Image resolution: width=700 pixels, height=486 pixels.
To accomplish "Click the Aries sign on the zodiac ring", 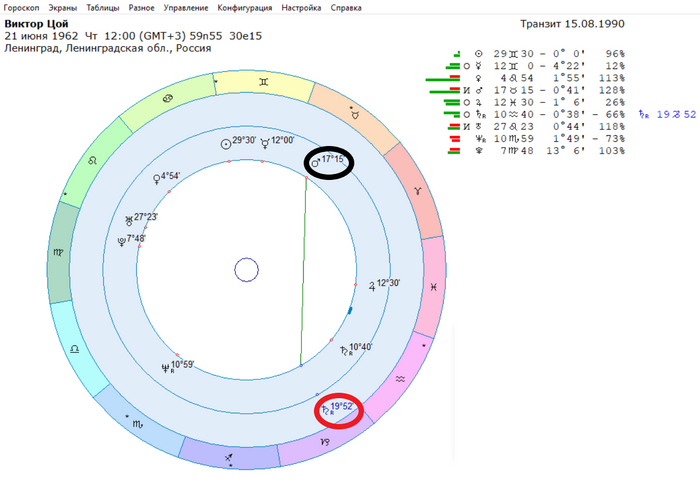I will 417,191.
